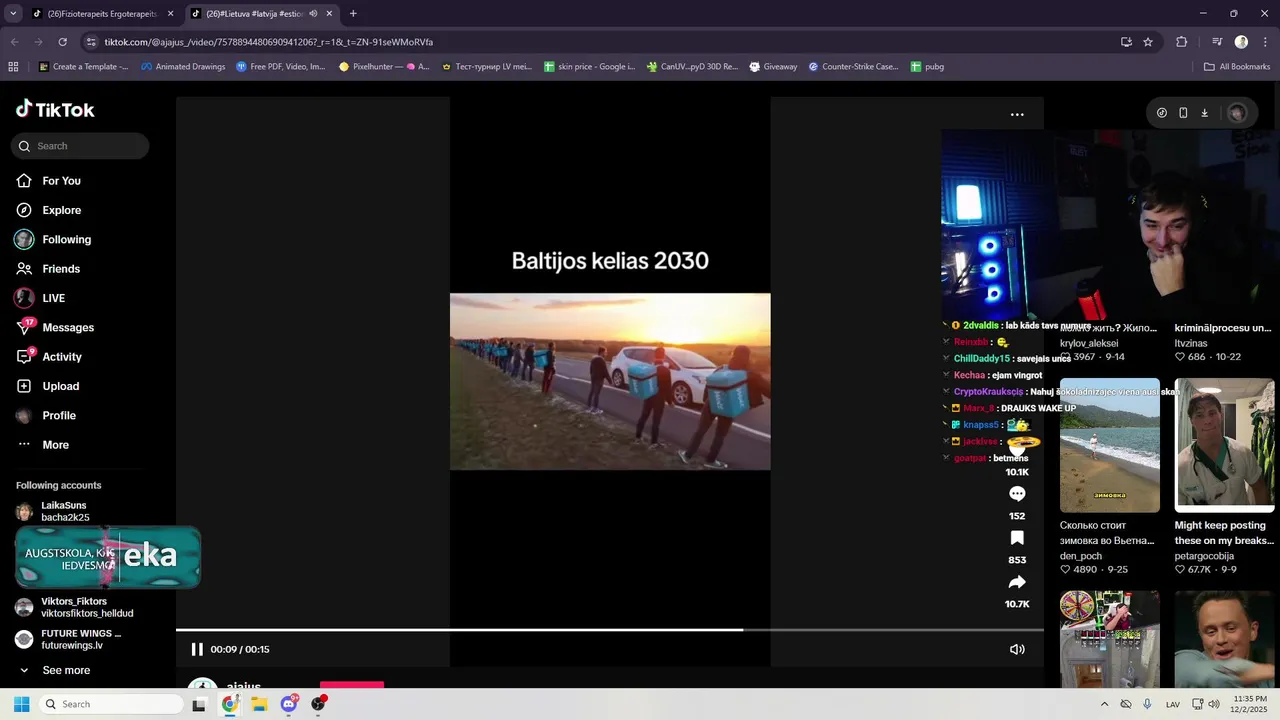Open a new browser tab

pos(353,14)
